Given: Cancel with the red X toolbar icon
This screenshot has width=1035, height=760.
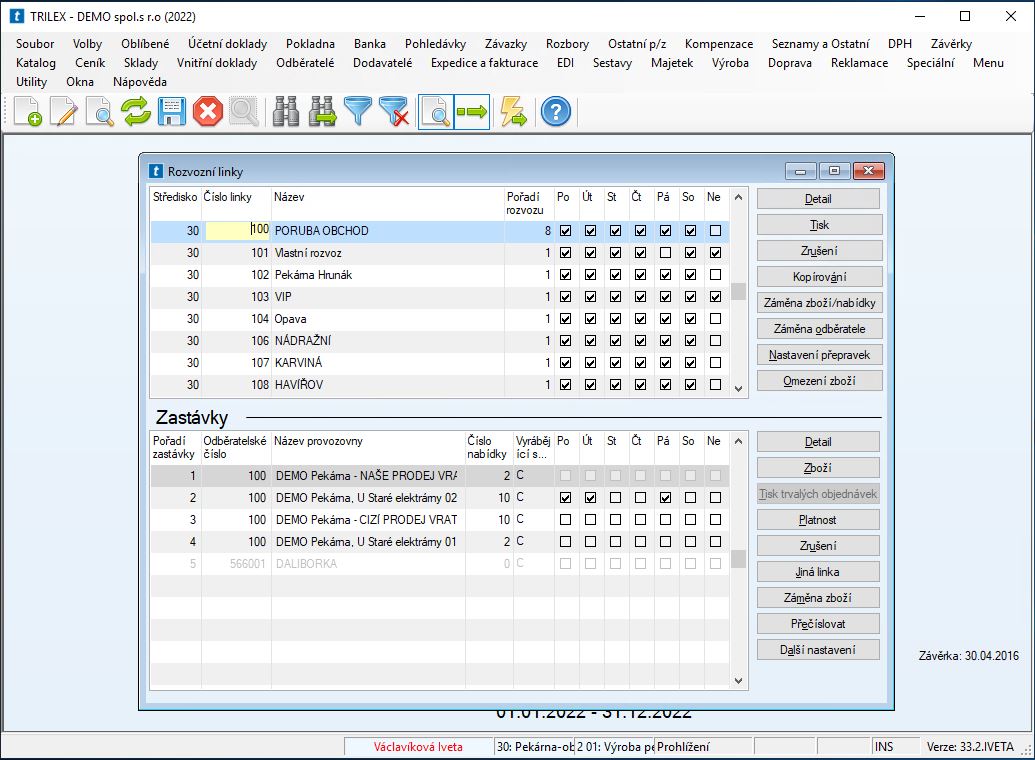Looking at the screenshot, I should tap(207, 112).
